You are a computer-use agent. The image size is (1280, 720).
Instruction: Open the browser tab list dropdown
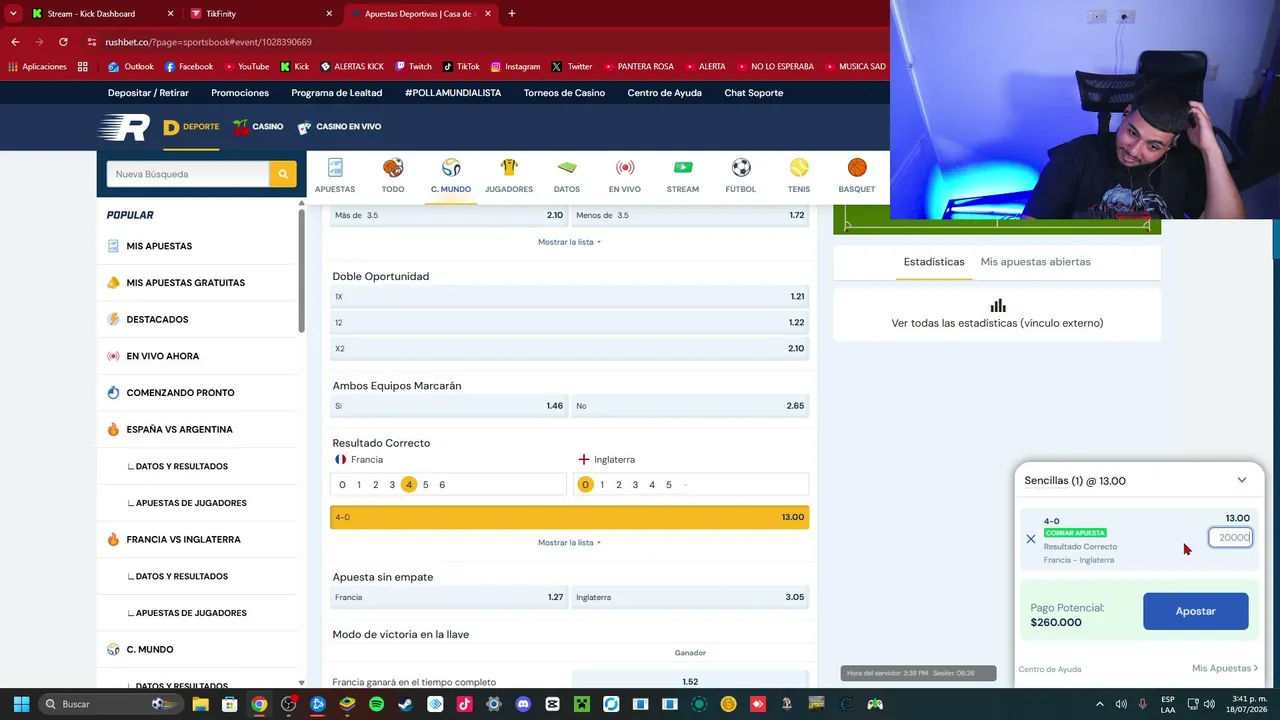point(13,14)
